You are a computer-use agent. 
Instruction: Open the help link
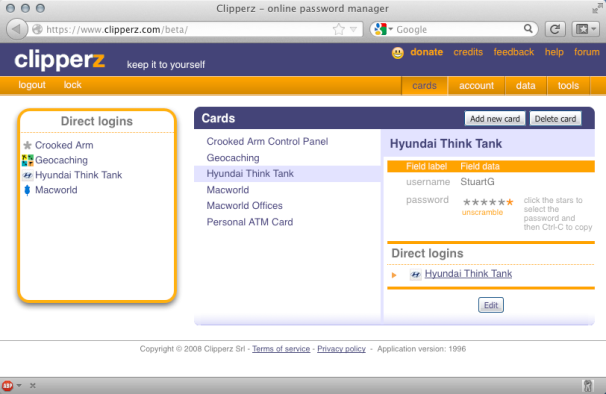pyautogui.click(x=554, y=52)
